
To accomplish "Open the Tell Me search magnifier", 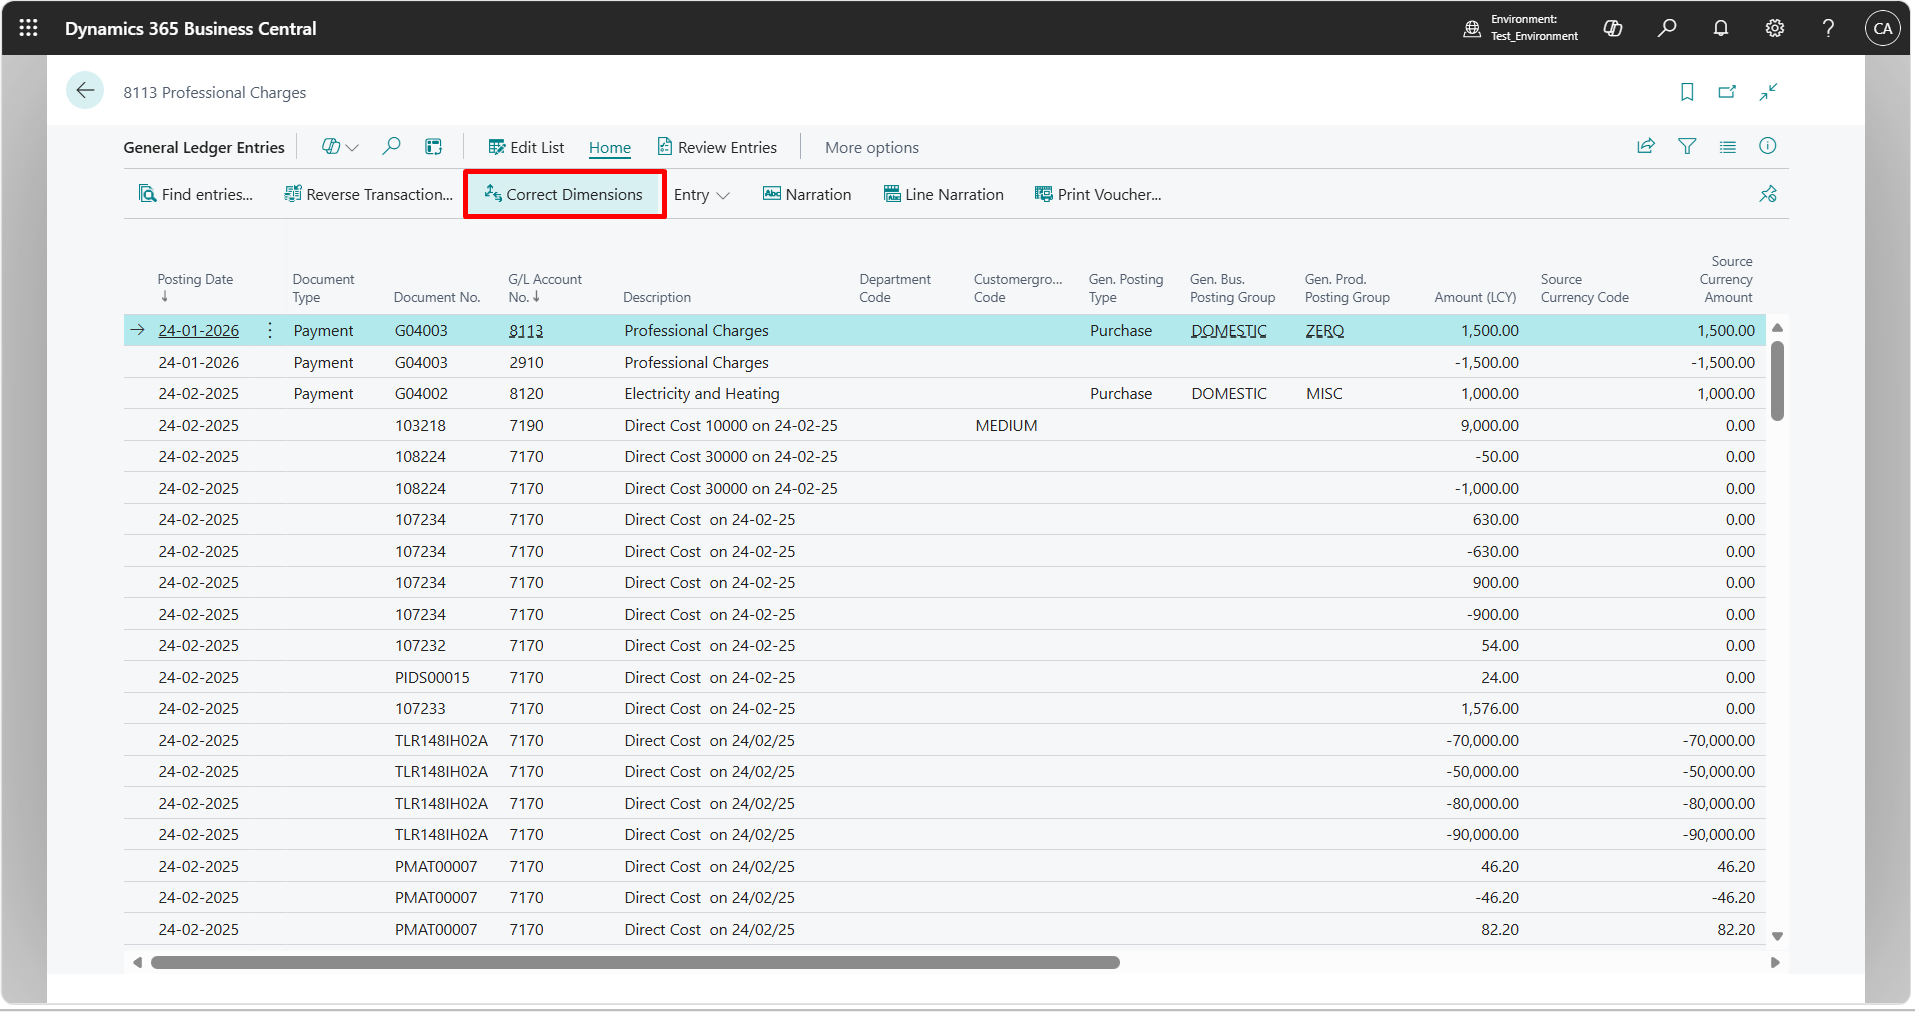I will 1667,28.
